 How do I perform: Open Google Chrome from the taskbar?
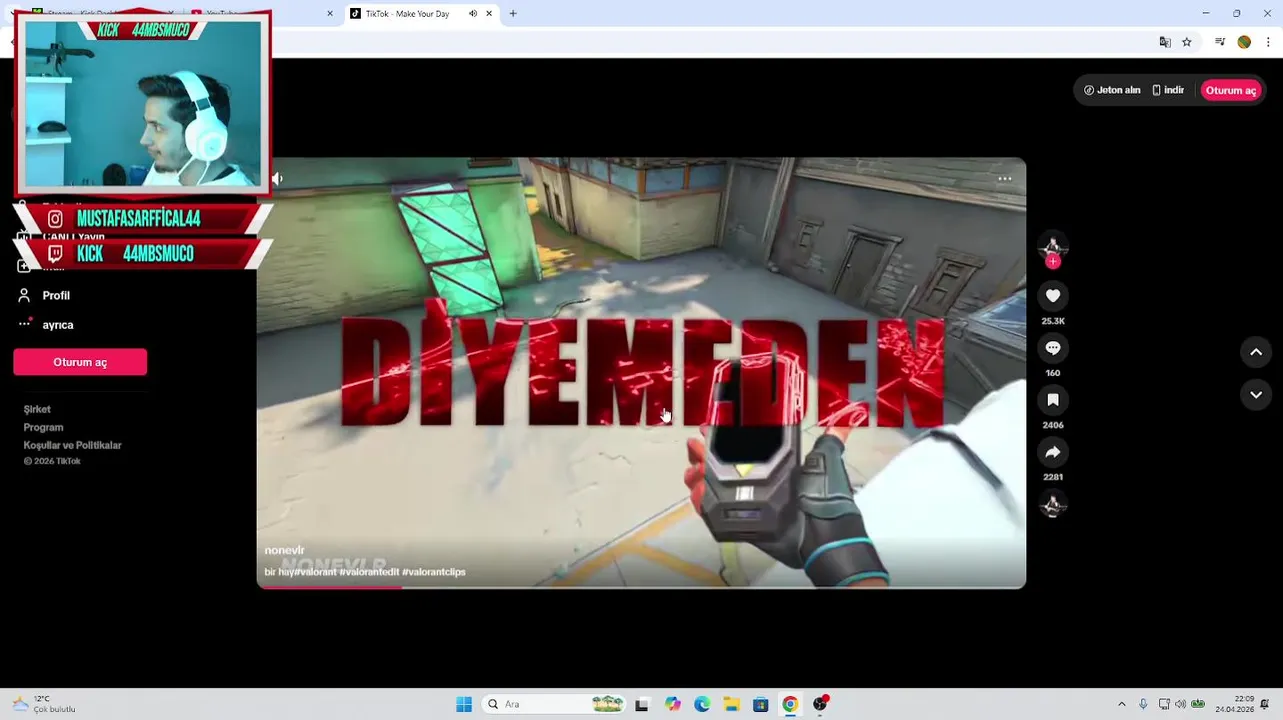pyautogui.click(x=790, y=704)
